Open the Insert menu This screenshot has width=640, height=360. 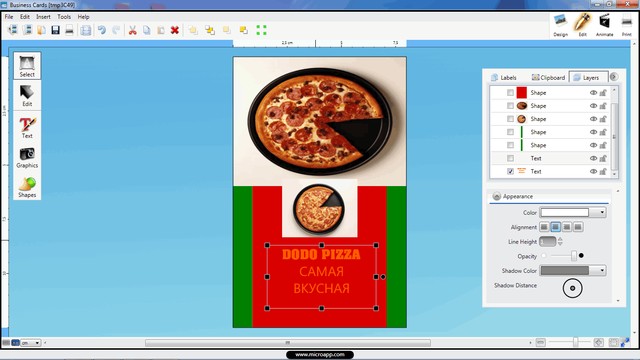(x=43, y=17)
